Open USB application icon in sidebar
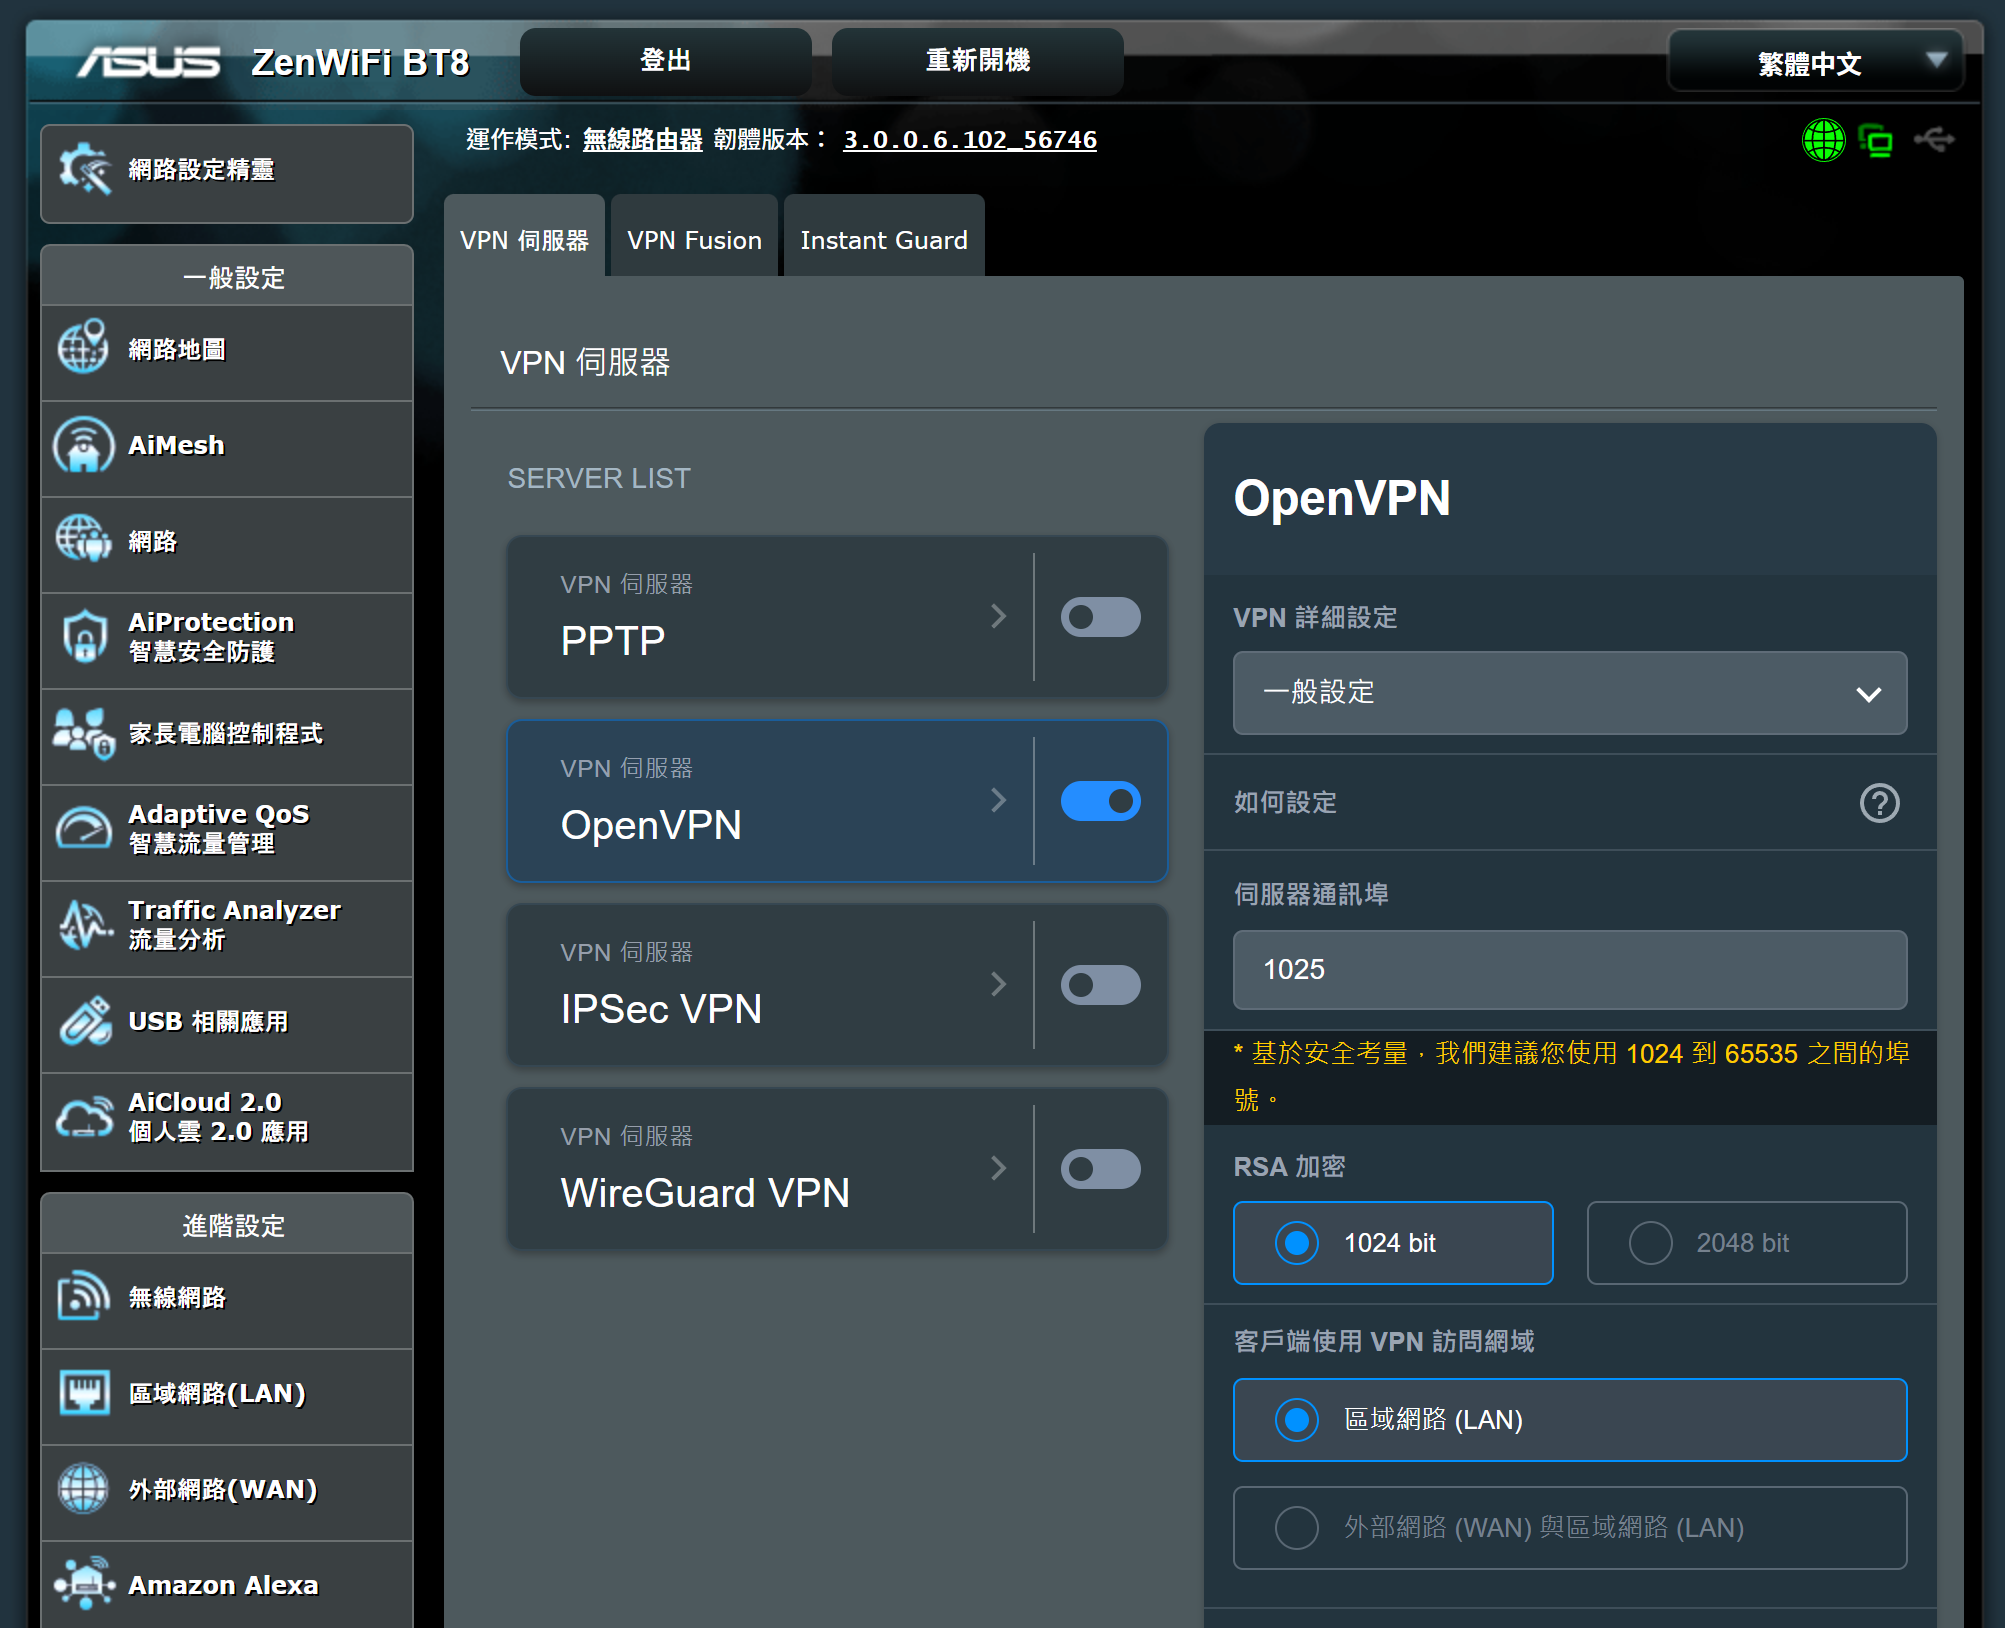 click(83, 1021)
